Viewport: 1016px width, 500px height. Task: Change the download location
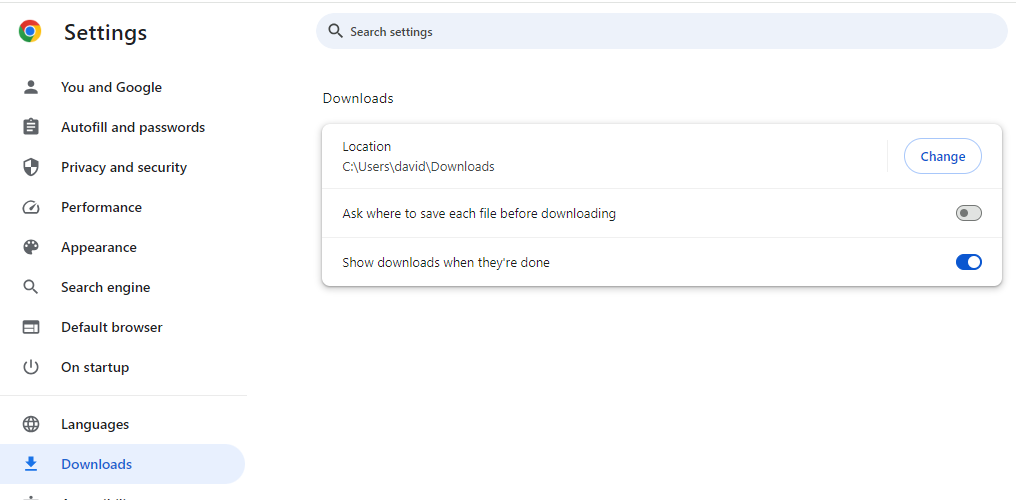pyautogui.click(x=943, y=156)
